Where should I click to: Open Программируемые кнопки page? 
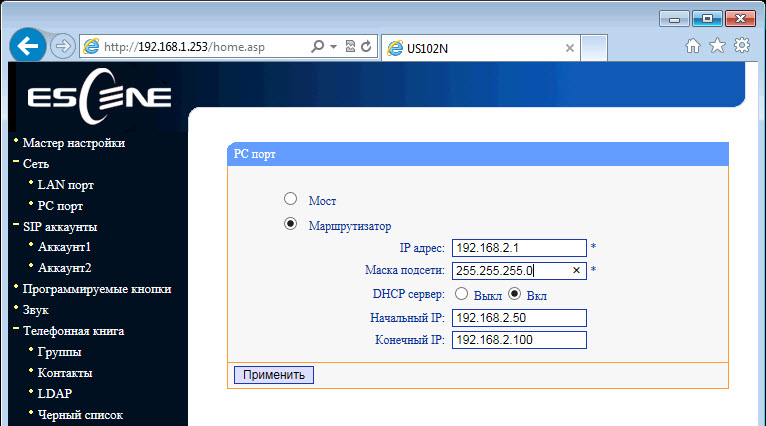pyautogui.click(x=97, y=289)
